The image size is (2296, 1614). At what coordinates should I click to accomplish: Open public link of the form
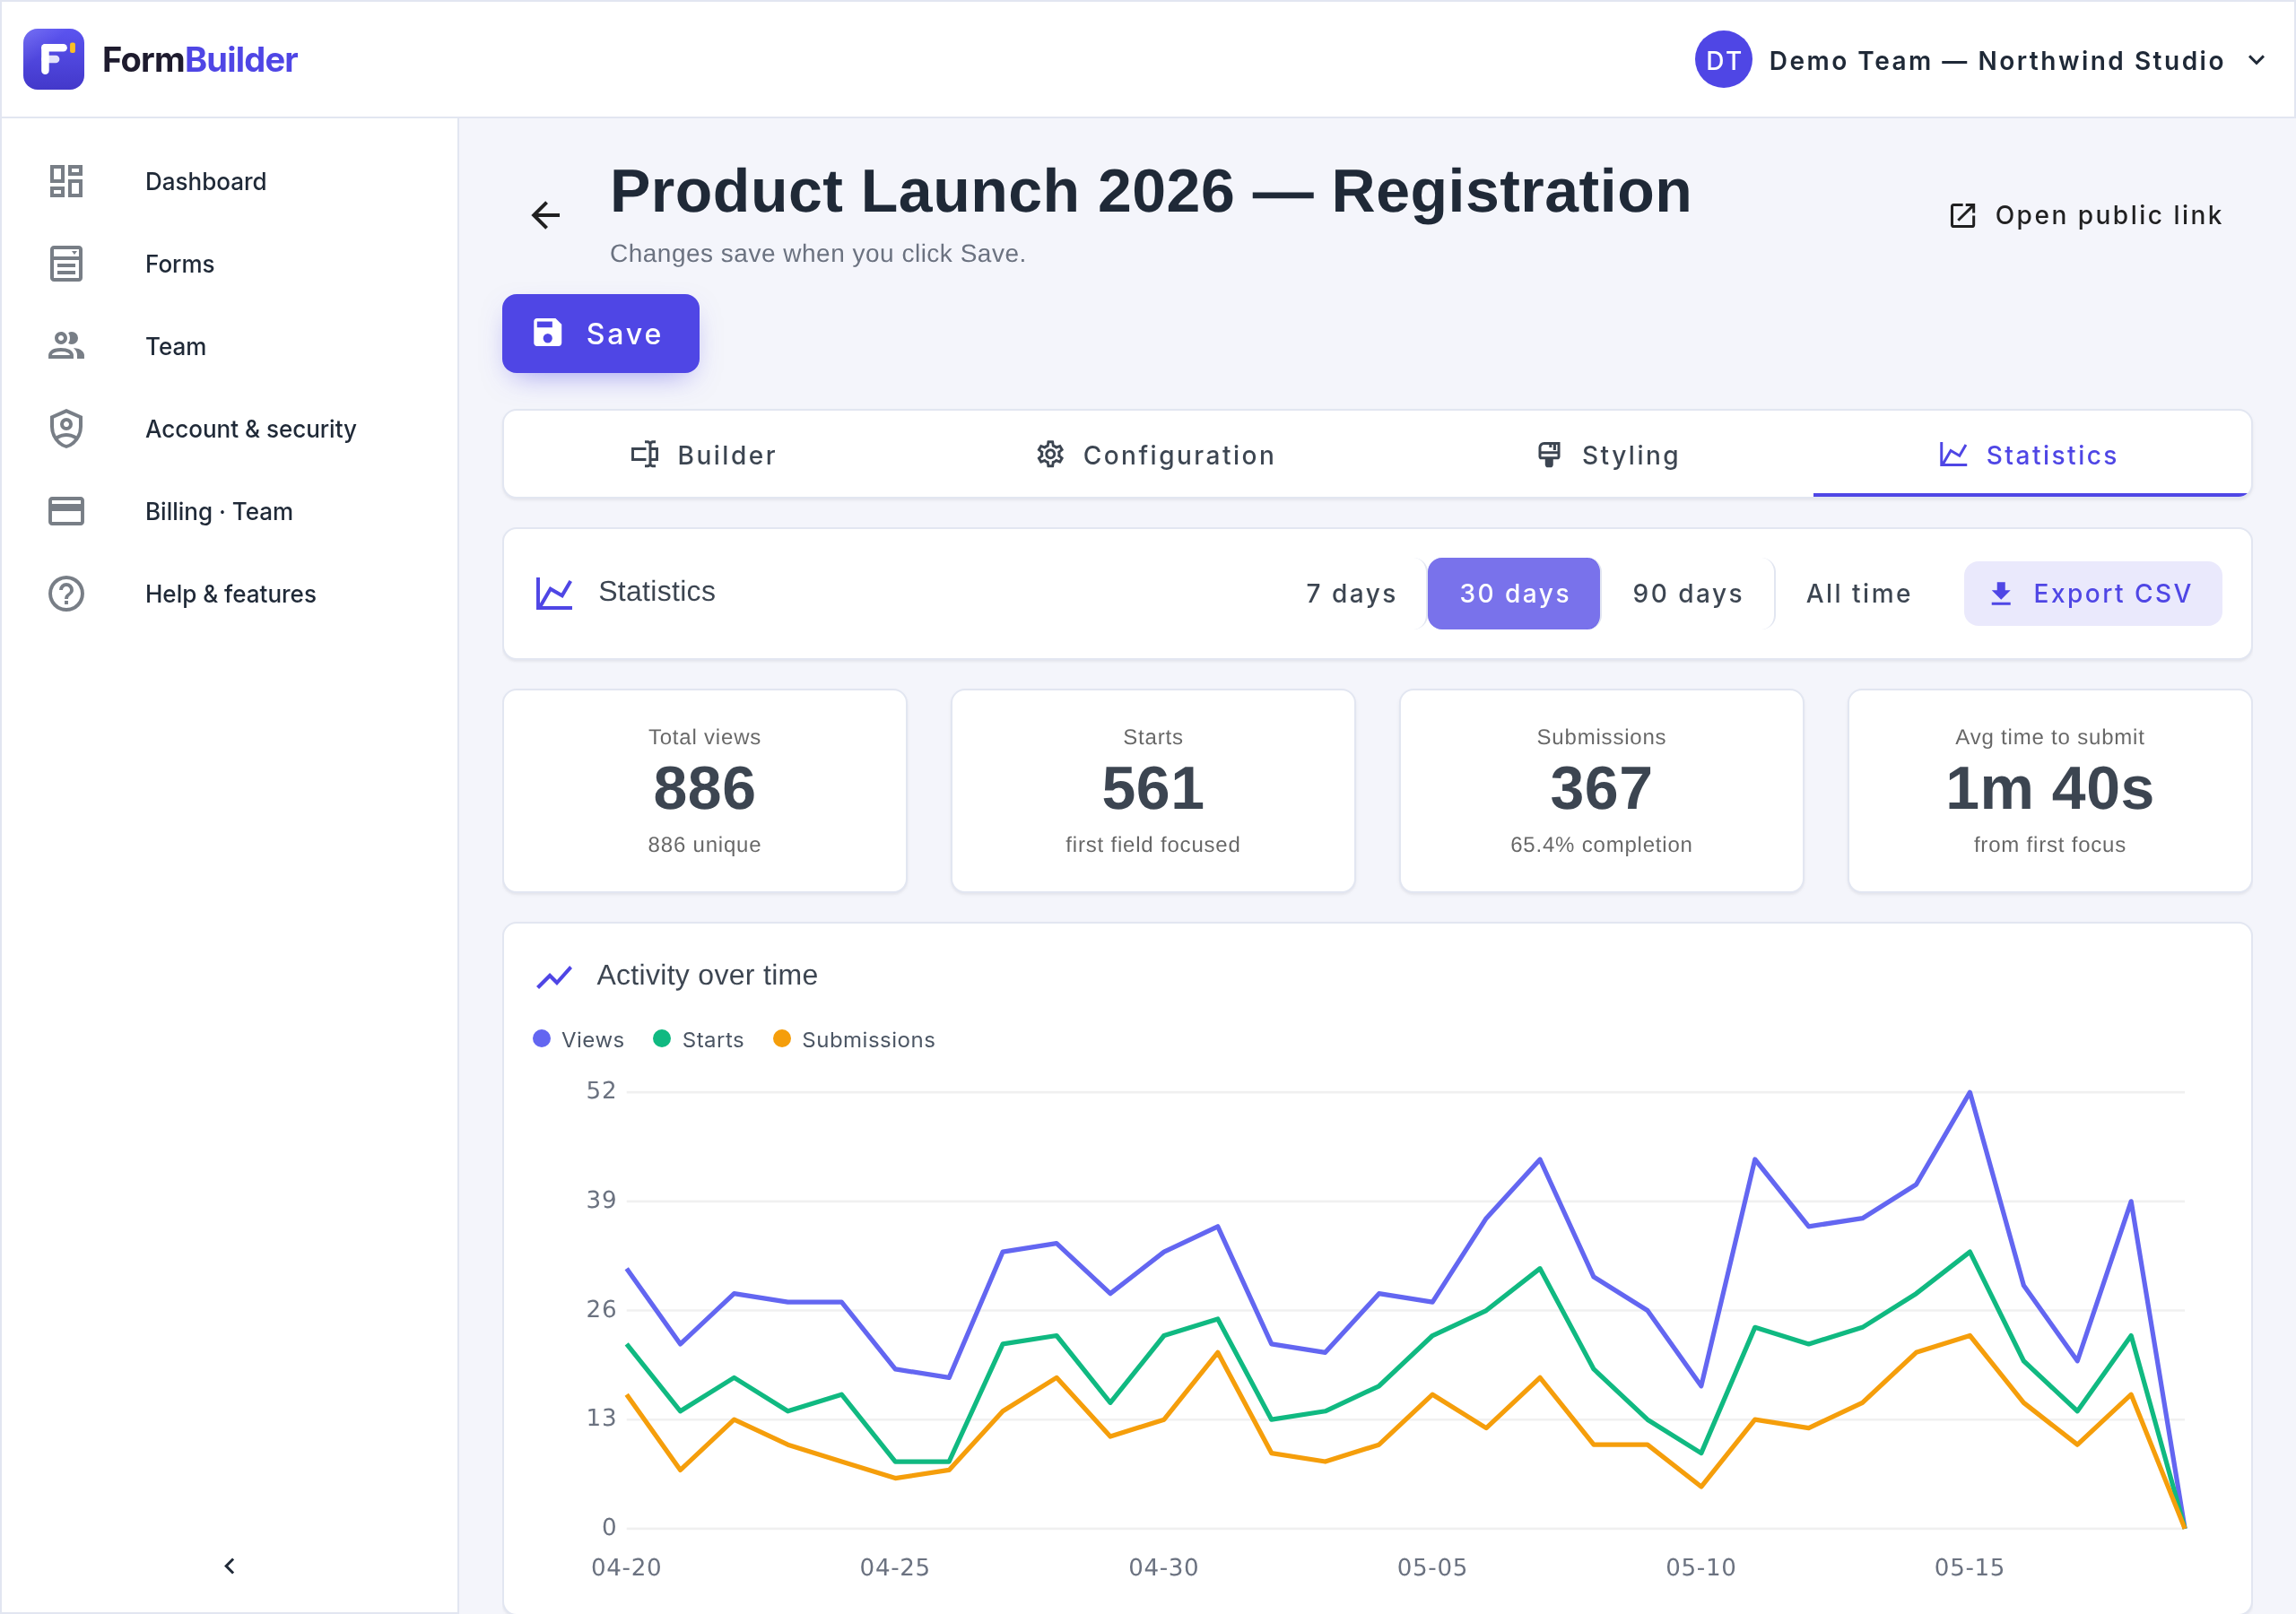pyautogui.click(x=2086, y=215)
